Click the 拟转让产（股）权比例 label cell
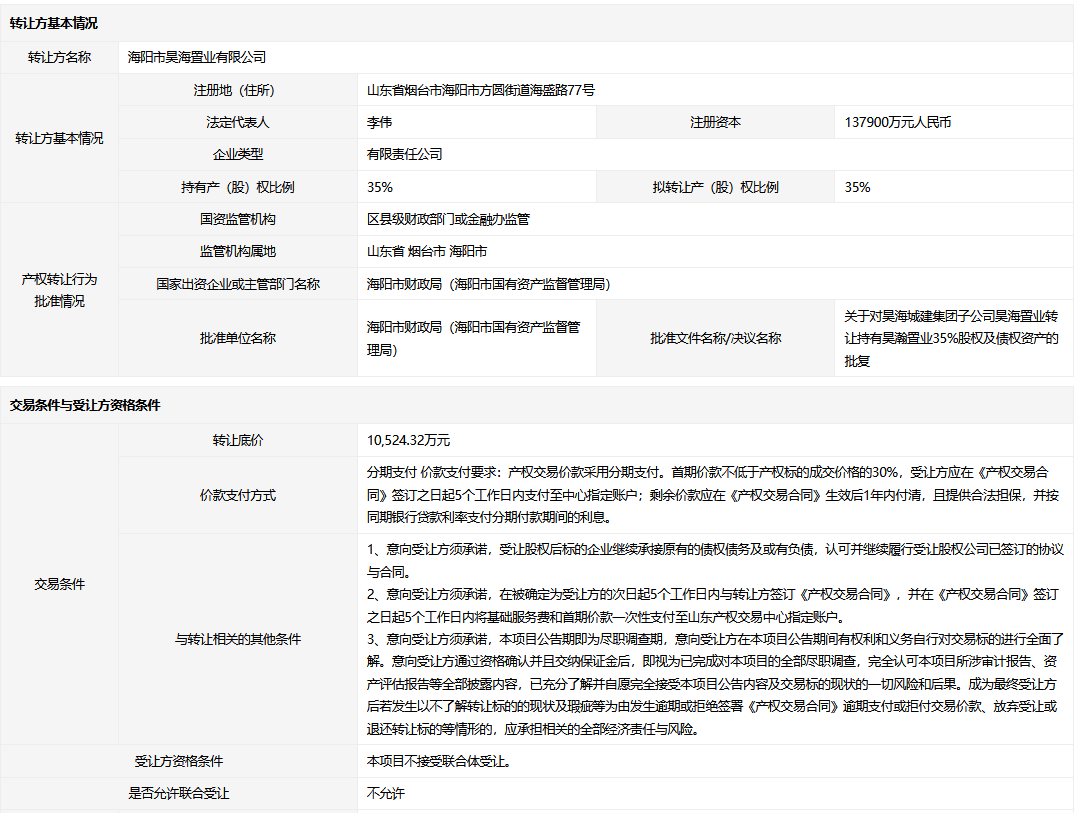The height and width of the screenshot is (813, 1076). point(715,187)
